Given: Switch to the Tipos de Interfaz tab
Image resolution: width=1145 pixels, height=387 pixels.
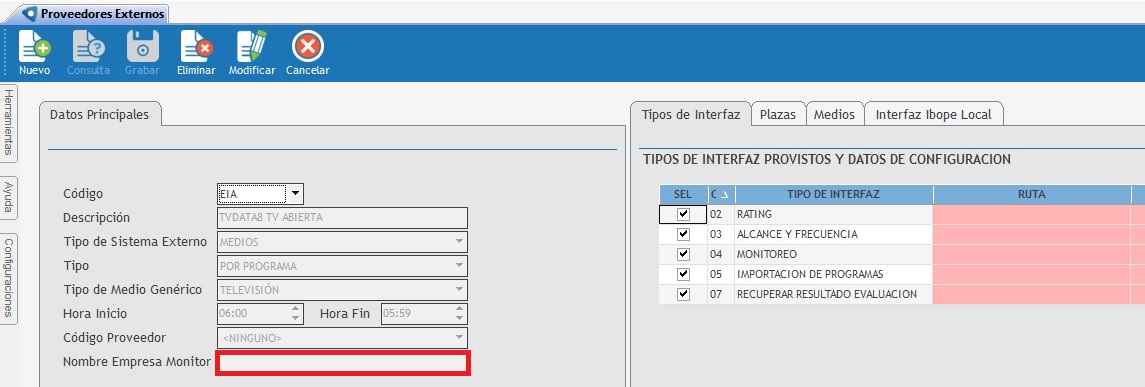Looking at the screenshot, I should (690, 115).
